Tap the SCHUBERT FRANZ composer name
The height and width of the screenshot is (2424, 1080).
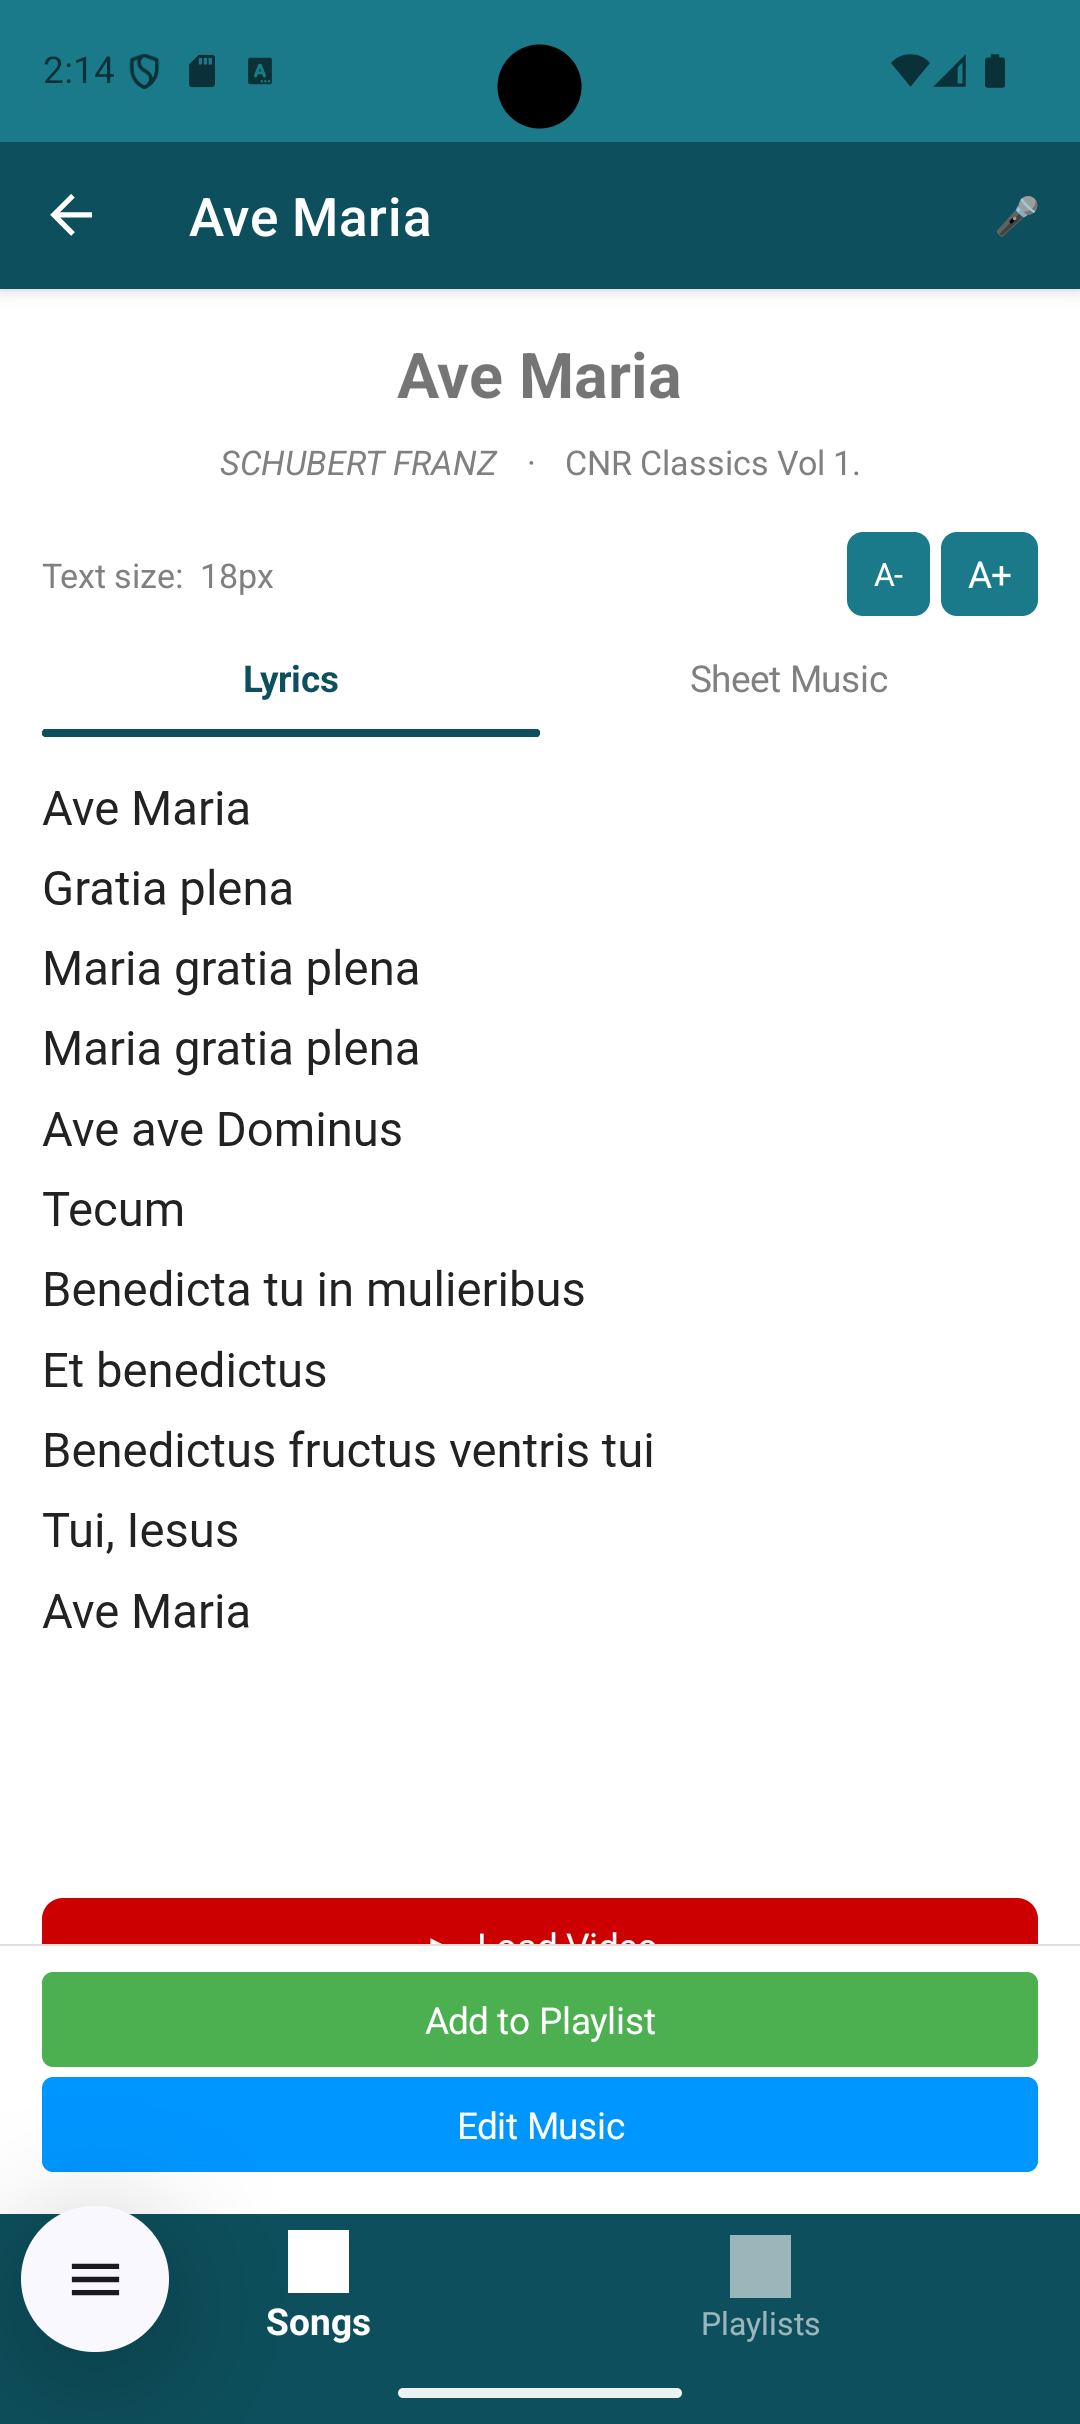pyautogui.click(x=358, y=464)
